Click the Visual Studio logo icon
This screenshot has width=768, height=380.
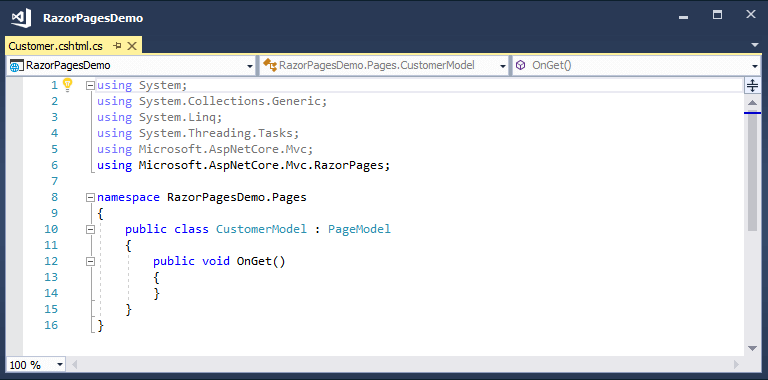point(22,19)
